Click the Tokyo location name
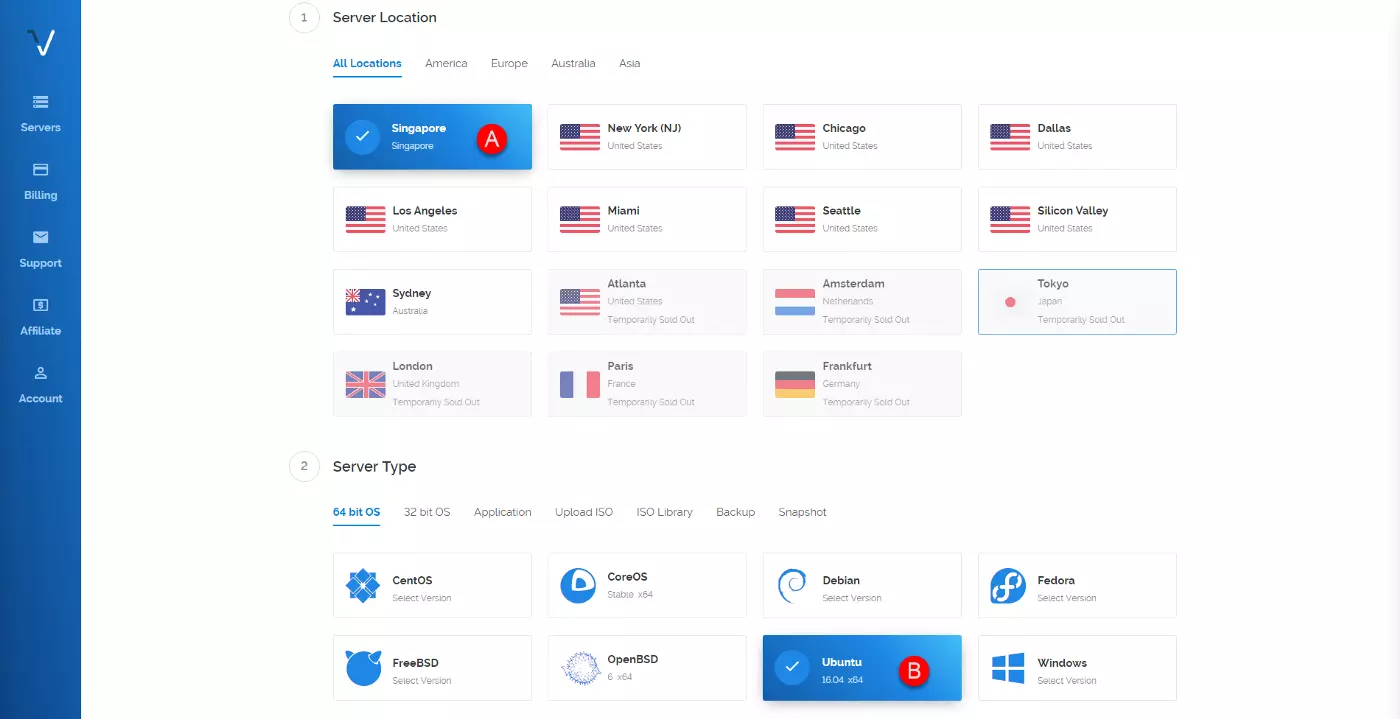 [x=1053, y=284]
